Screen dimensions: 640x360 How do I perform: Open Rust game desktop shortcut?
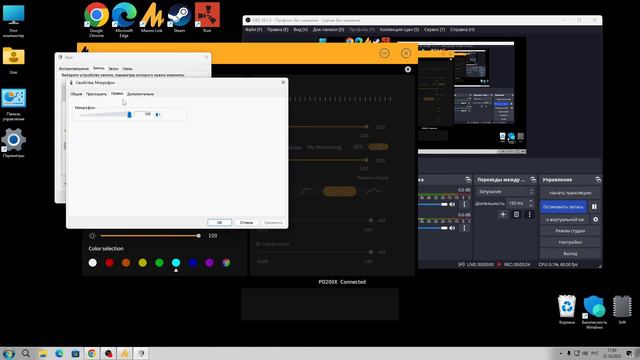pyautogui.click(x=207, y=18)
